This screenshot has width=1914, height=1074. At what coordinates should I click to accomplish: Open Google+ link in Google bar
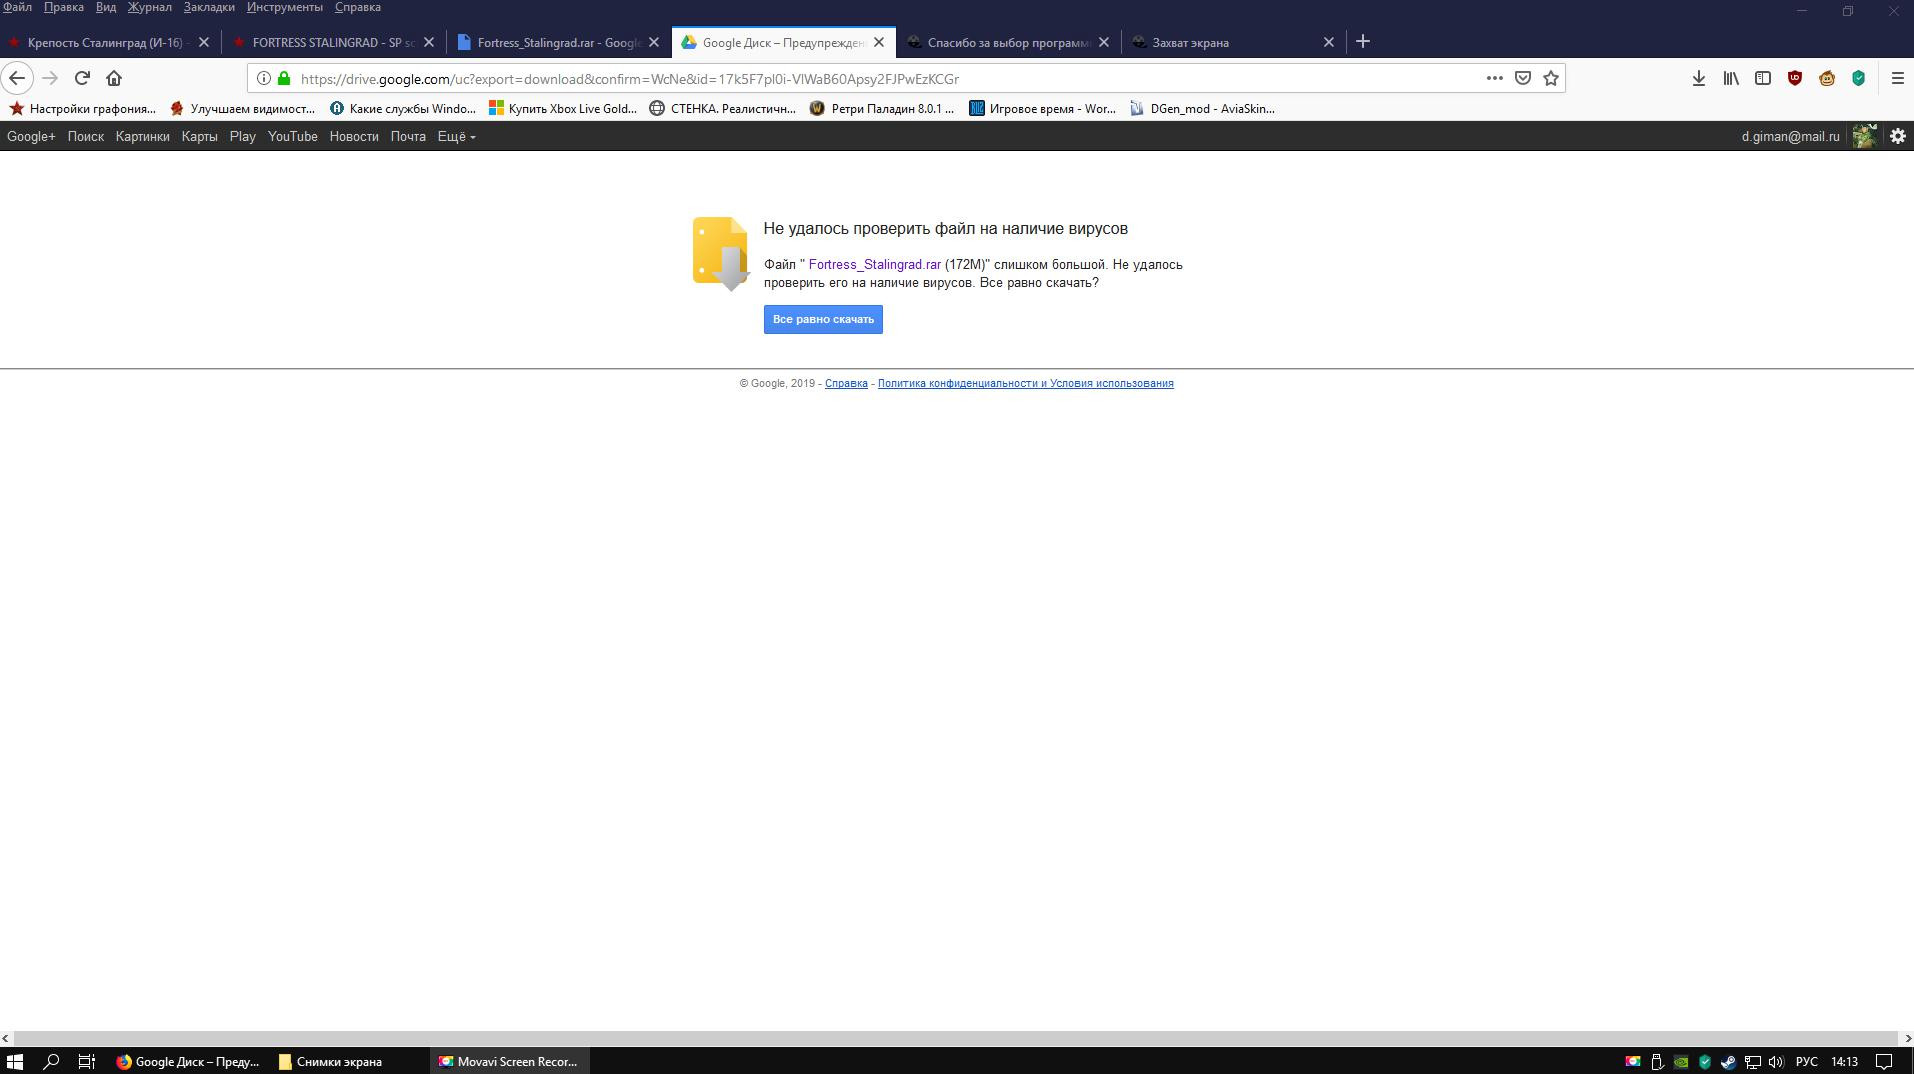coord(31,136)
